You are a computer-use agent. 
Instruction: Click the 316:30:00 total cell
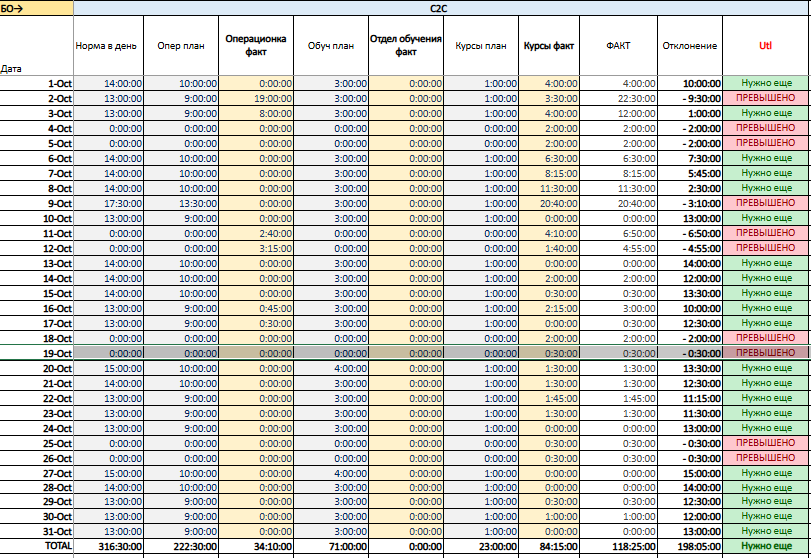click(109, 546)
